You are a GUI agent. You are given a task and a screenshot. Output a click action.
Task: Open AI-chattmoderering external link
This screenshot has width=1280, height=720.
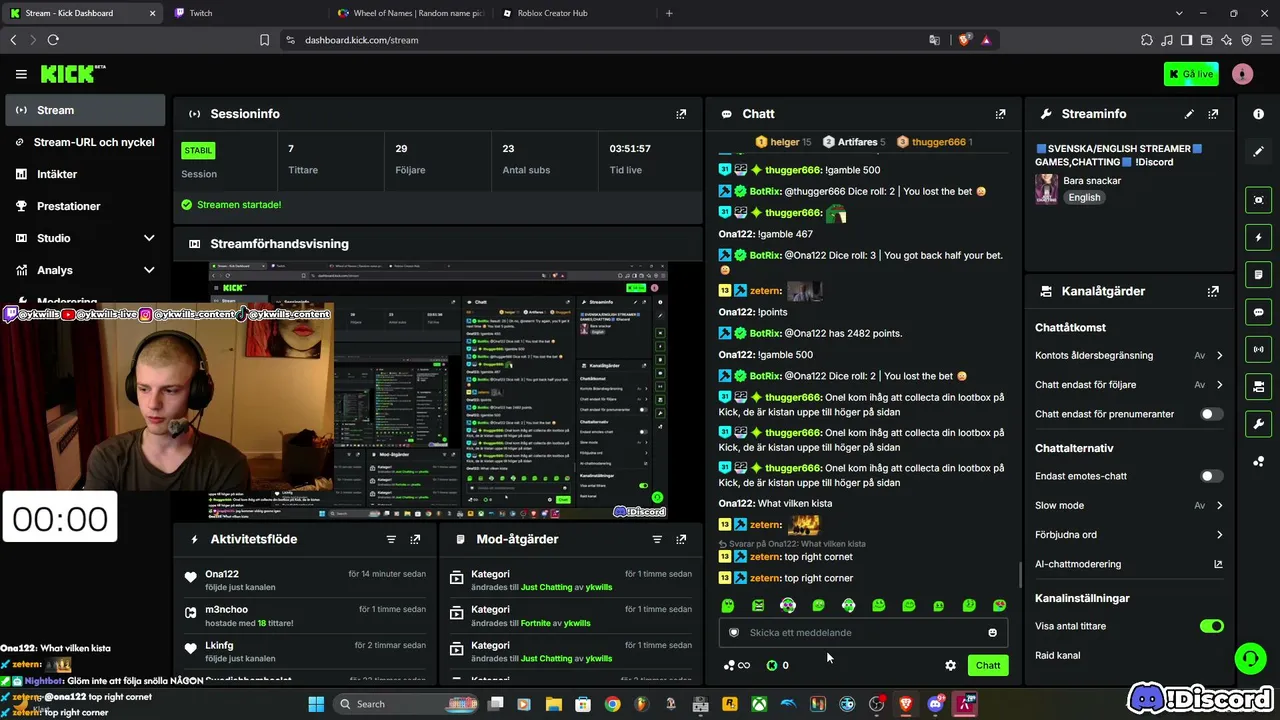pyautogui.click(x=1218, y=564)
